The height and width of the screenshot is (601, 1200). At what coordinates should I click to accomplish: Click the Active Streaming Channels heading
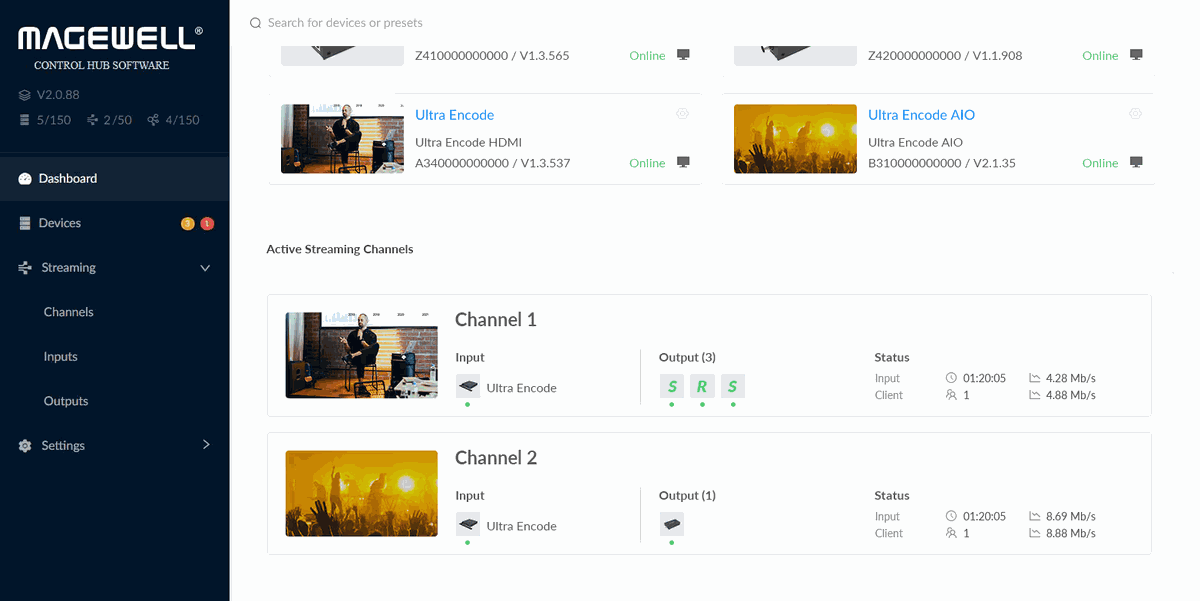click(x=340, y=249)
